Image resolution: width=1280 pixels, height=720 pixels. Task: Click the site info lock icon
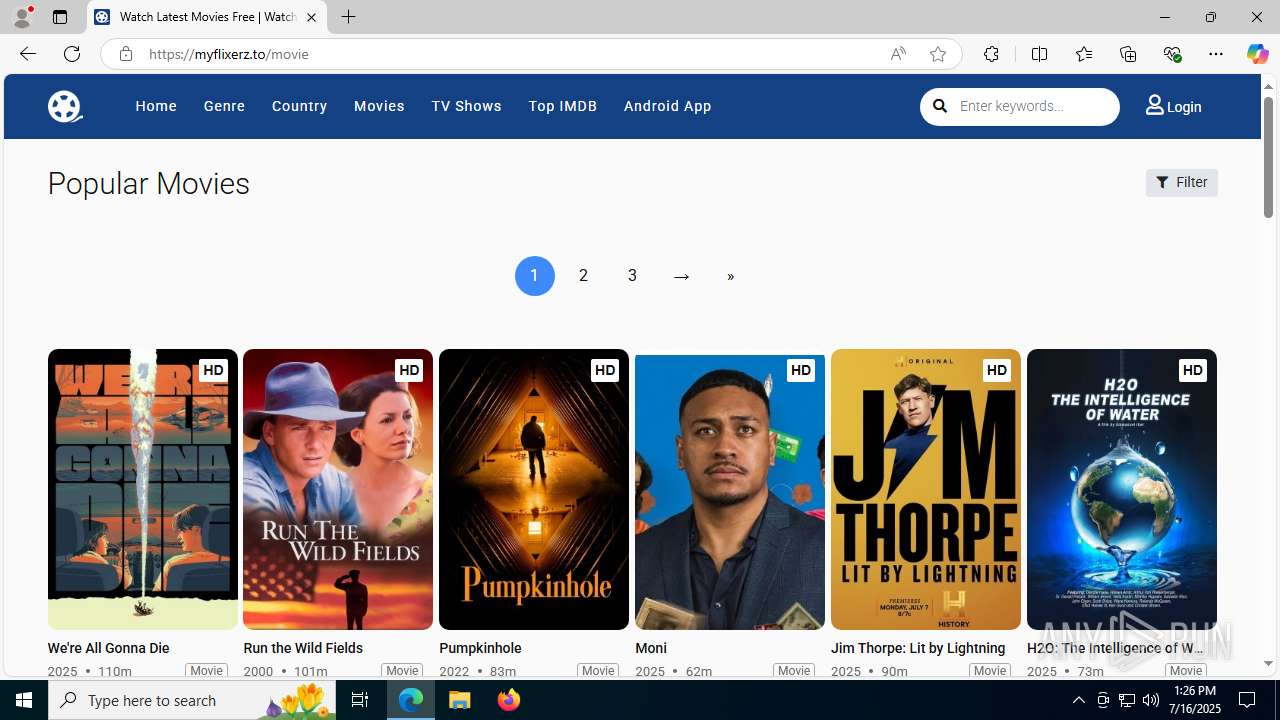coord(125,54)
